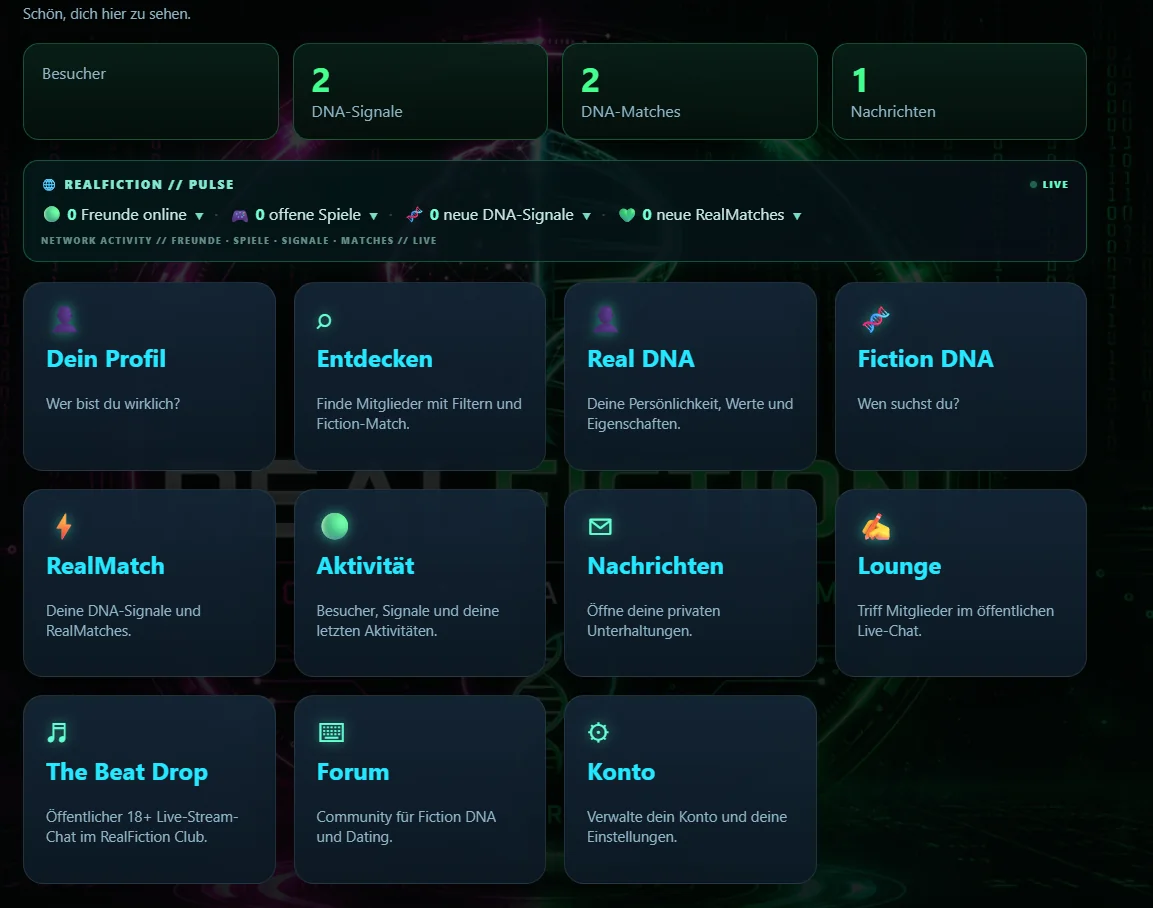Viewport: 1153px width, 908px height.
Task: Open the Besucher stats card
Action: tap(151, 91)
